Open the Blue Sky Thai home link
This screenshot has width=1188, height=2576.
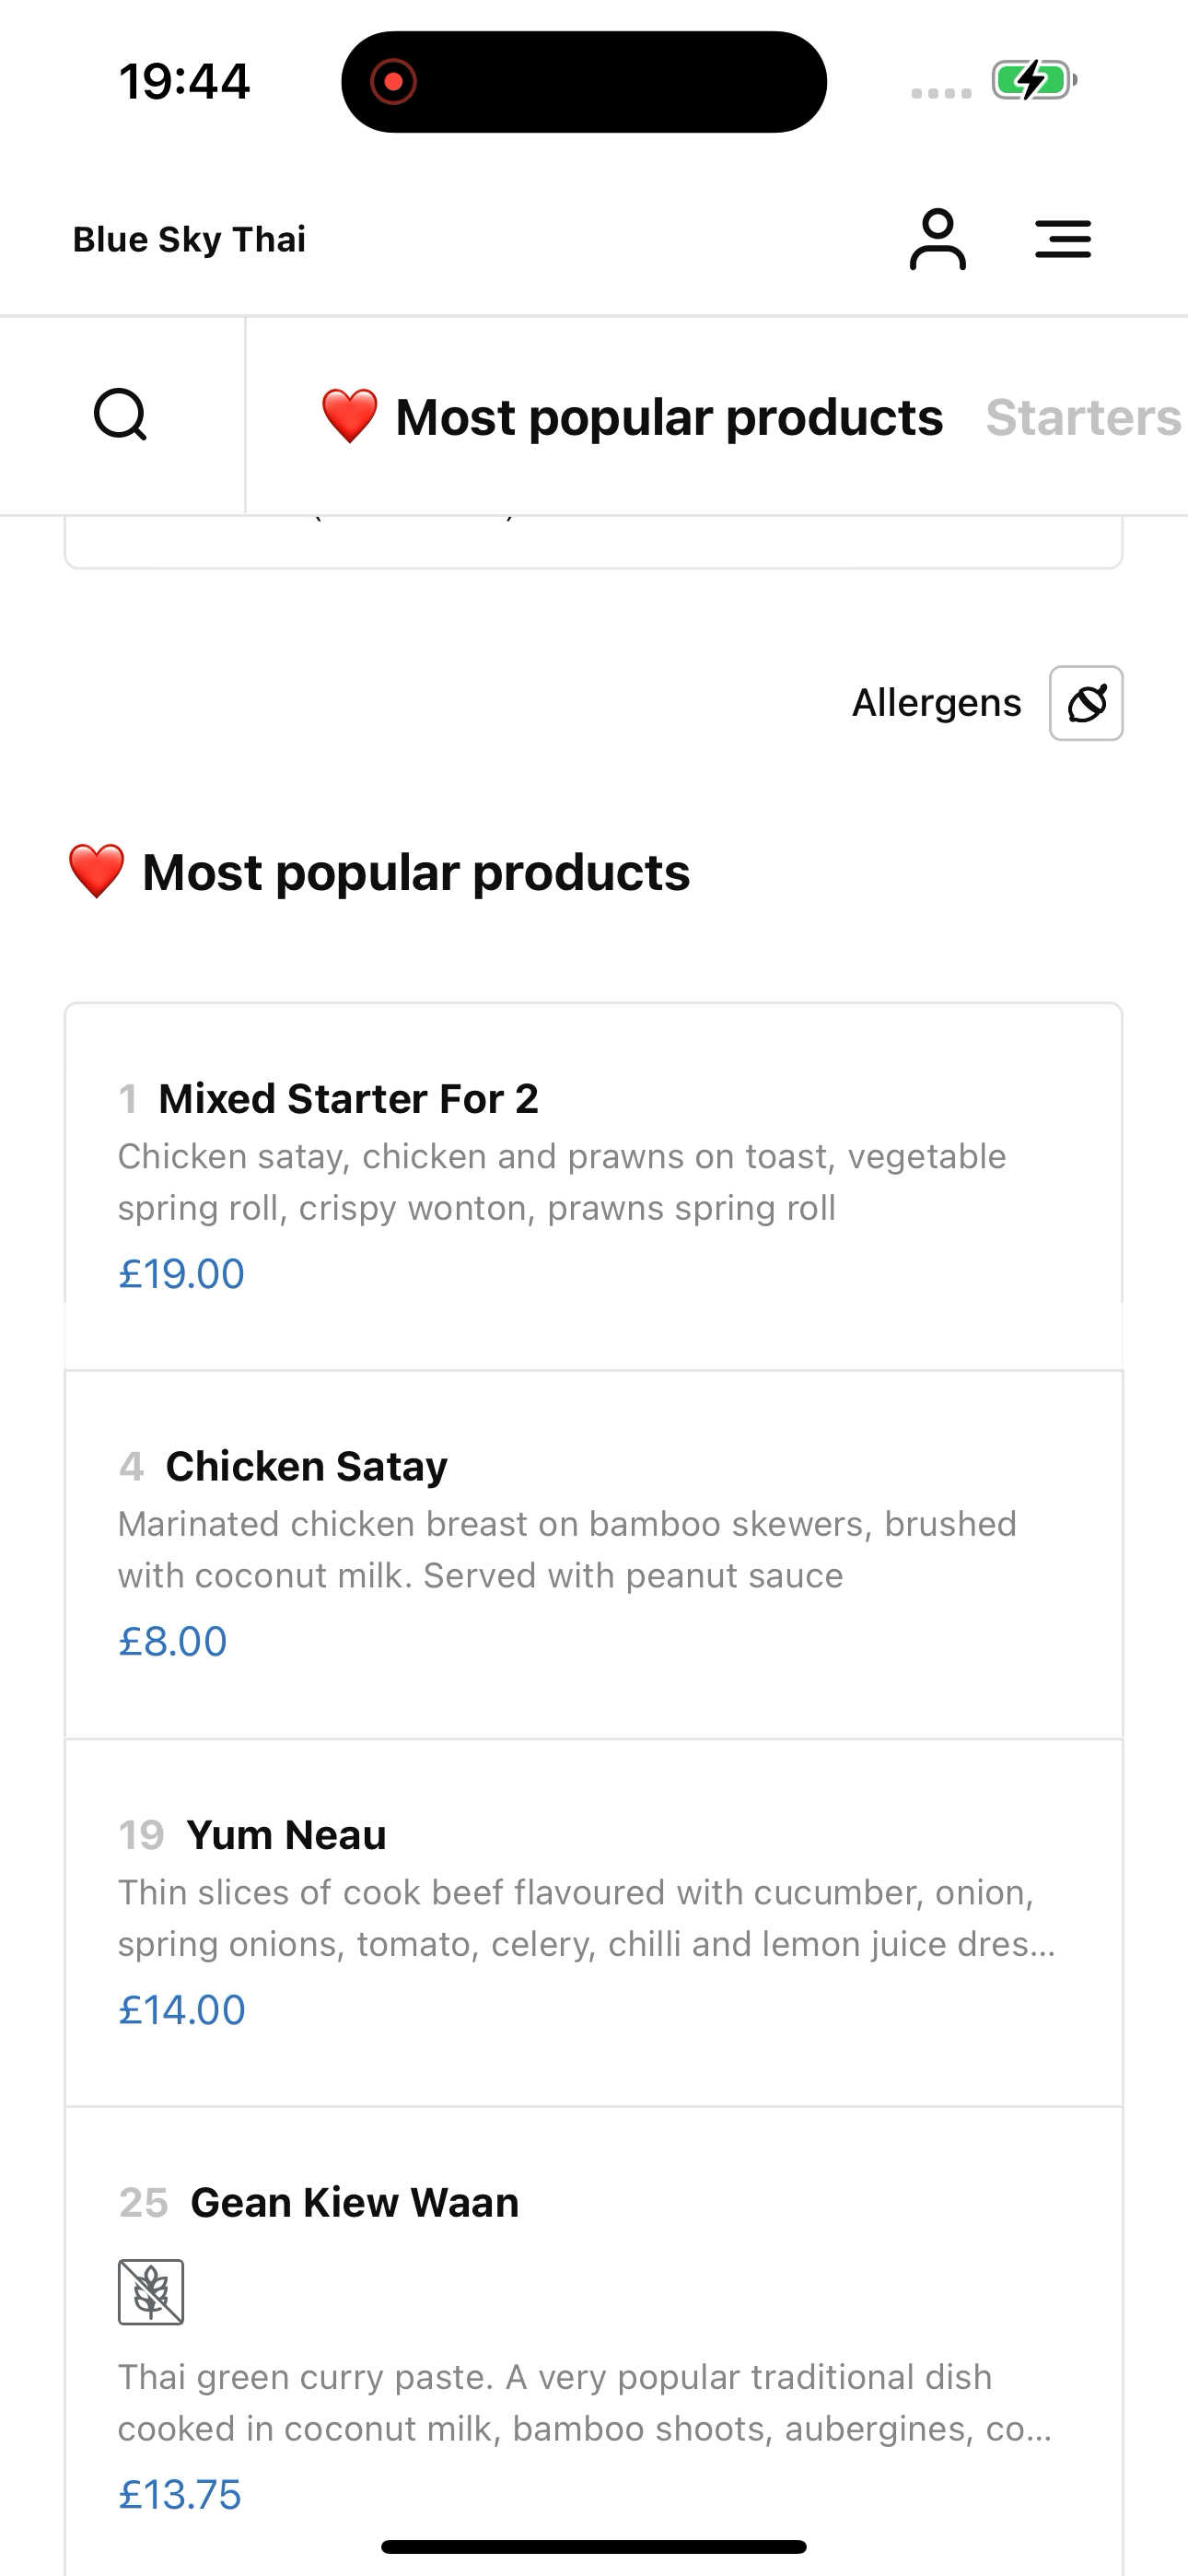[x=189, y=240]
